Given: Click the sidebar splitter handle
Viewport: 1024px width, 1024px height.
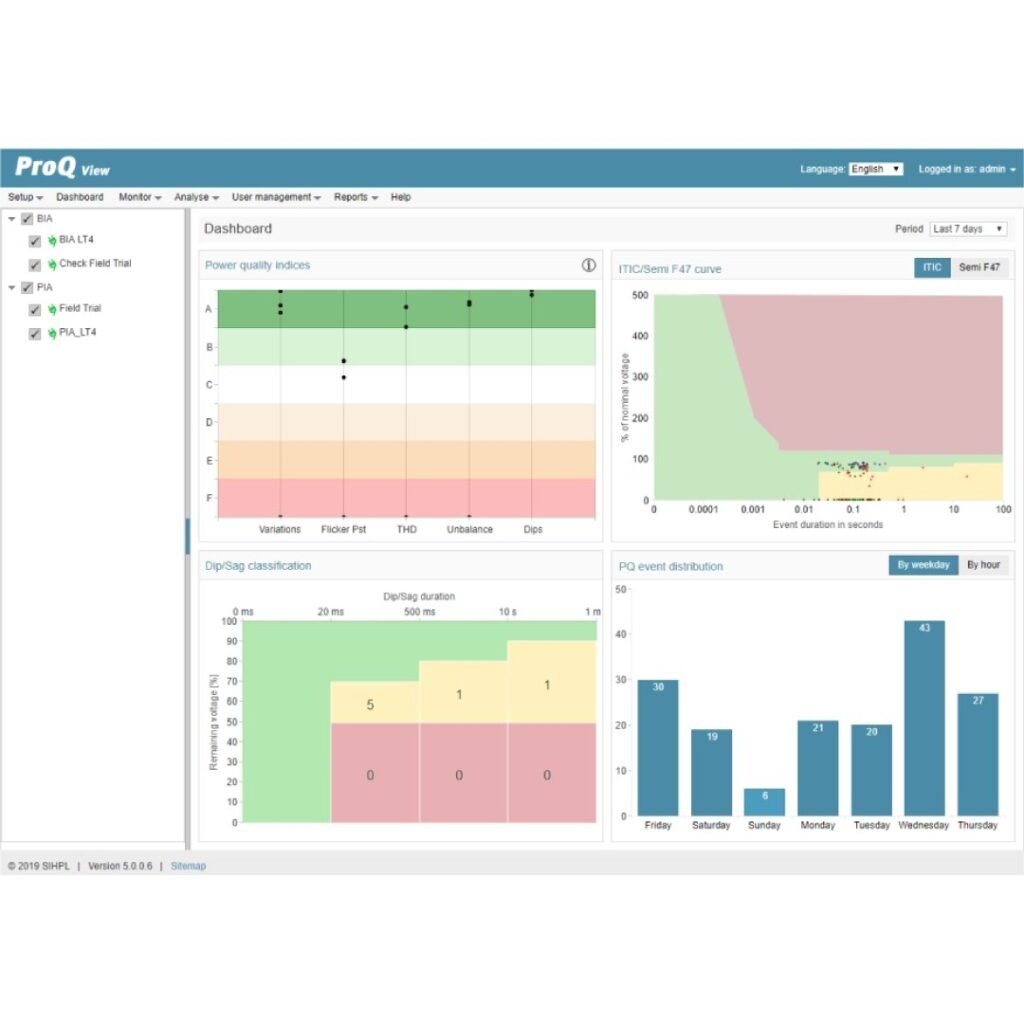Looking at the screenshot, I should 187,536.
